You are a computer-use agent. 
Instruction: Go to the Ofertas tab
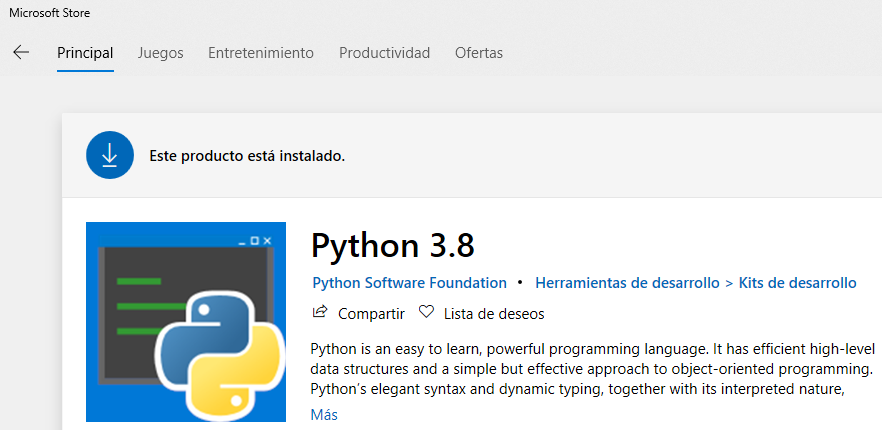(479, 53)
